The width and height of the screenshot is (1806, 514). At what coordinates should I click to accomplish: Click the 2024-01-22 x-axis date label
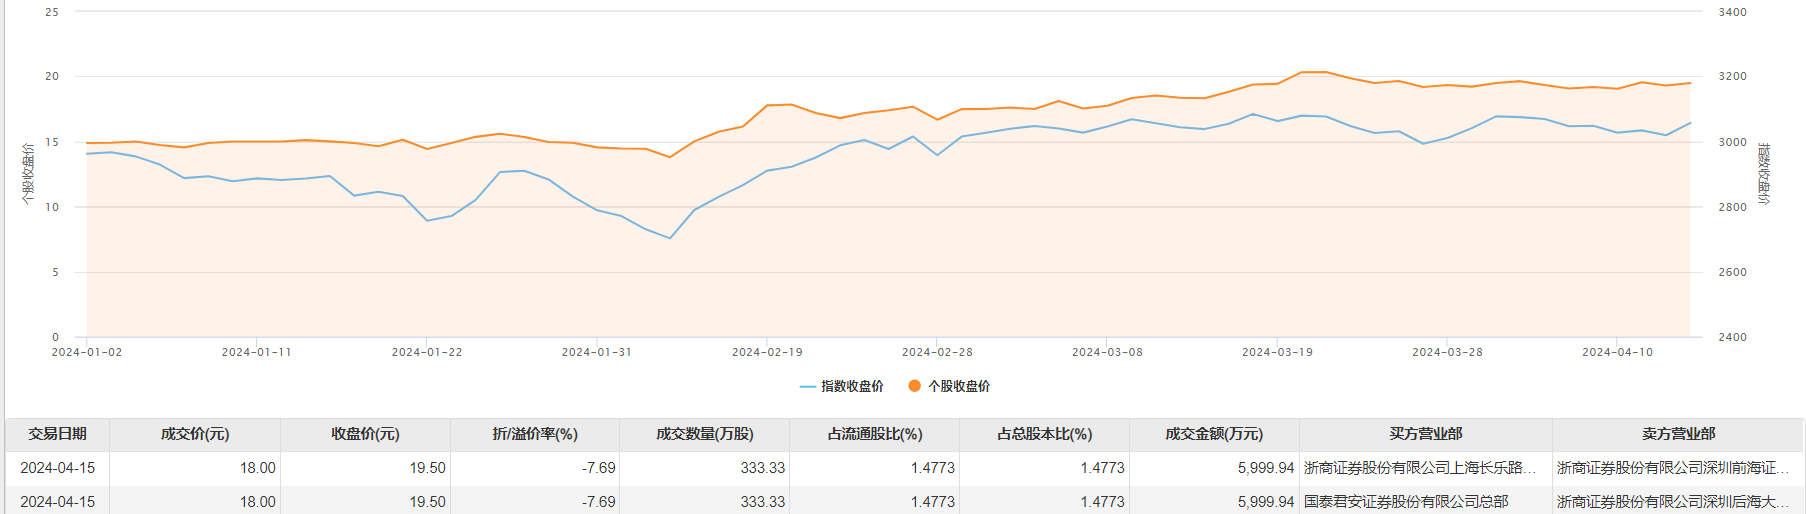coord(427,352)
